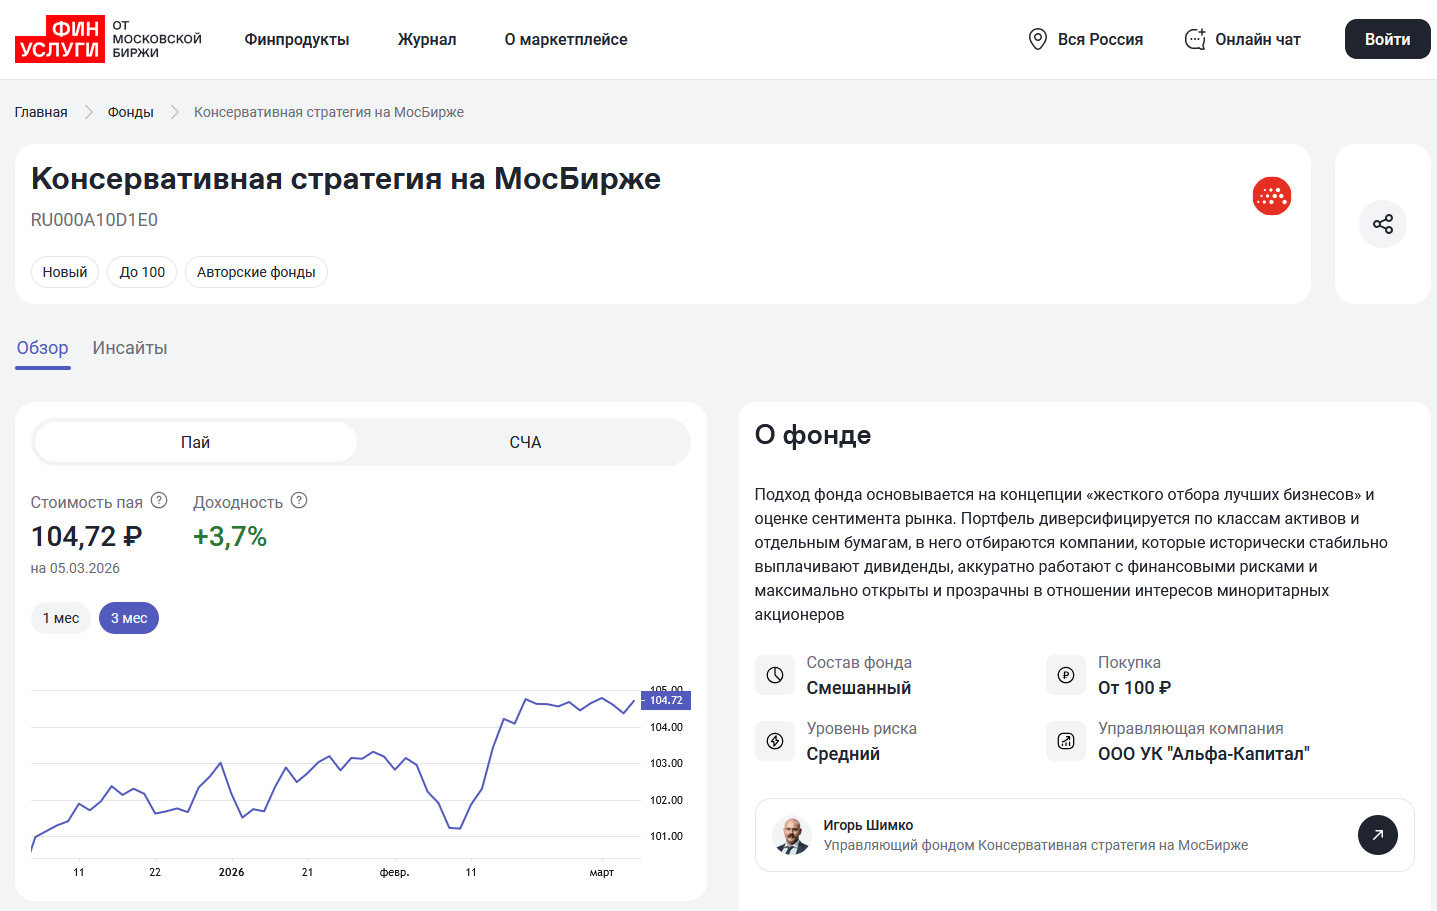
Task: Open the О маркетплейсе menu
Action: coord(566,39)
